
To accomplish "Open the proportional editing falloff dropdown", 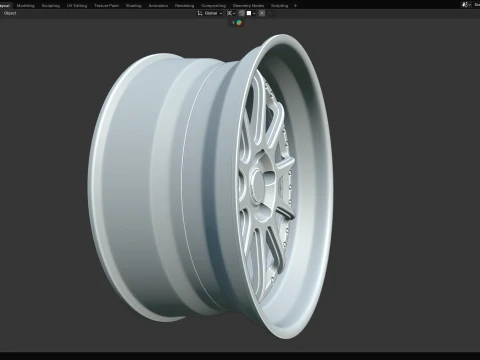I will [x=271, y=13].
